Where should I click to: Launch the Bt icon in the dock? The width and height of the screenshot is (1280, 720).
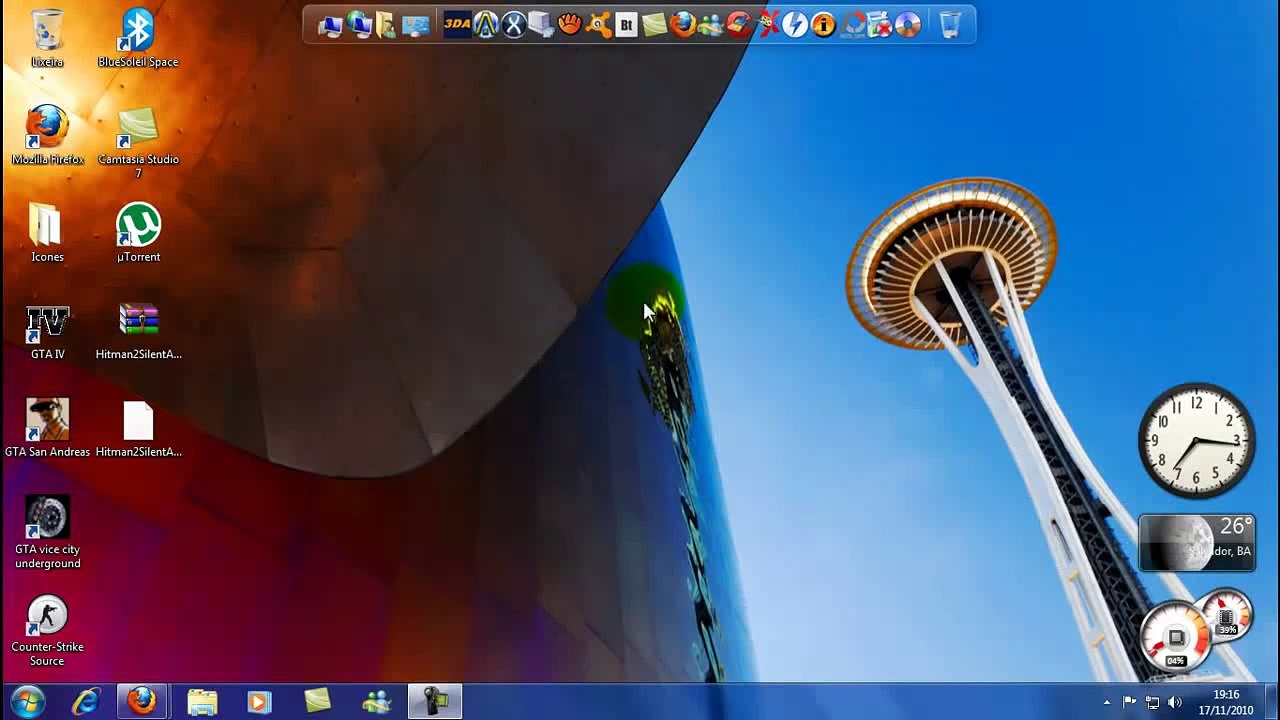point(625,25)
